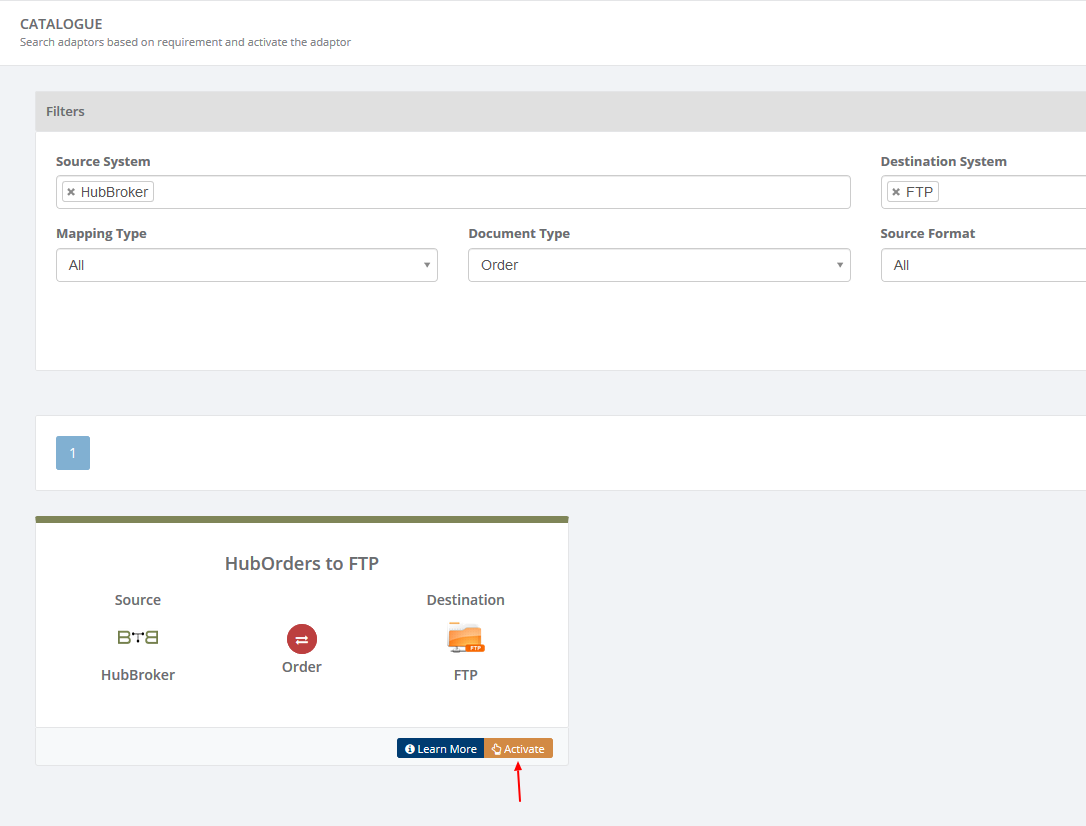Click the Document Type field label
Image resolution: width=1086 pixels, height=826 pixels.
(x=519, y=234)
